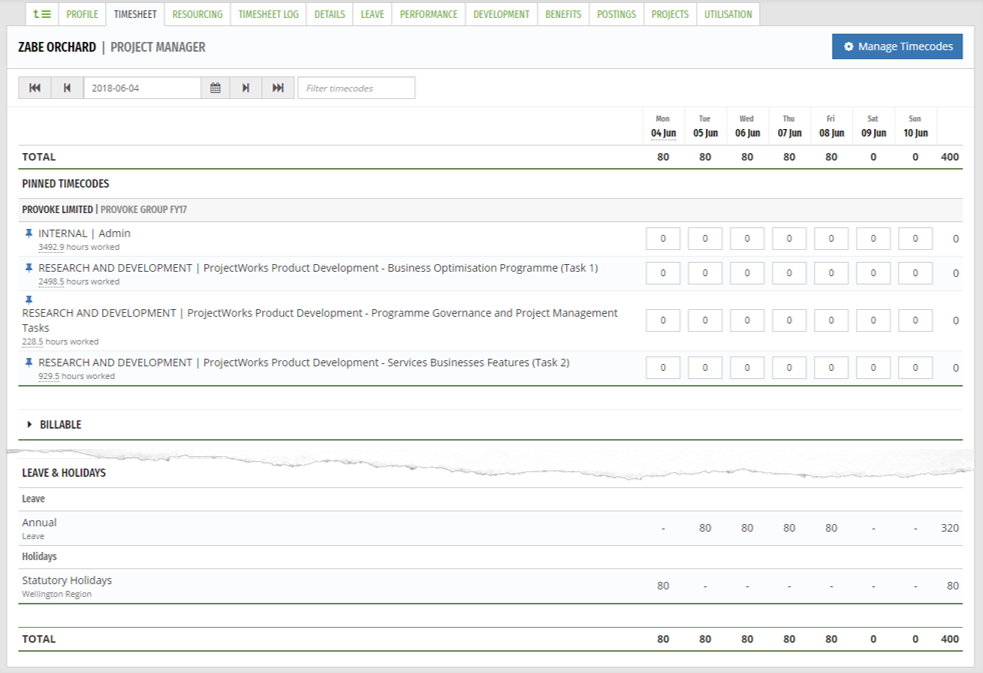Screen dimensions: 983x673
Task: Open the Utilisation tab
Action: 728,14
